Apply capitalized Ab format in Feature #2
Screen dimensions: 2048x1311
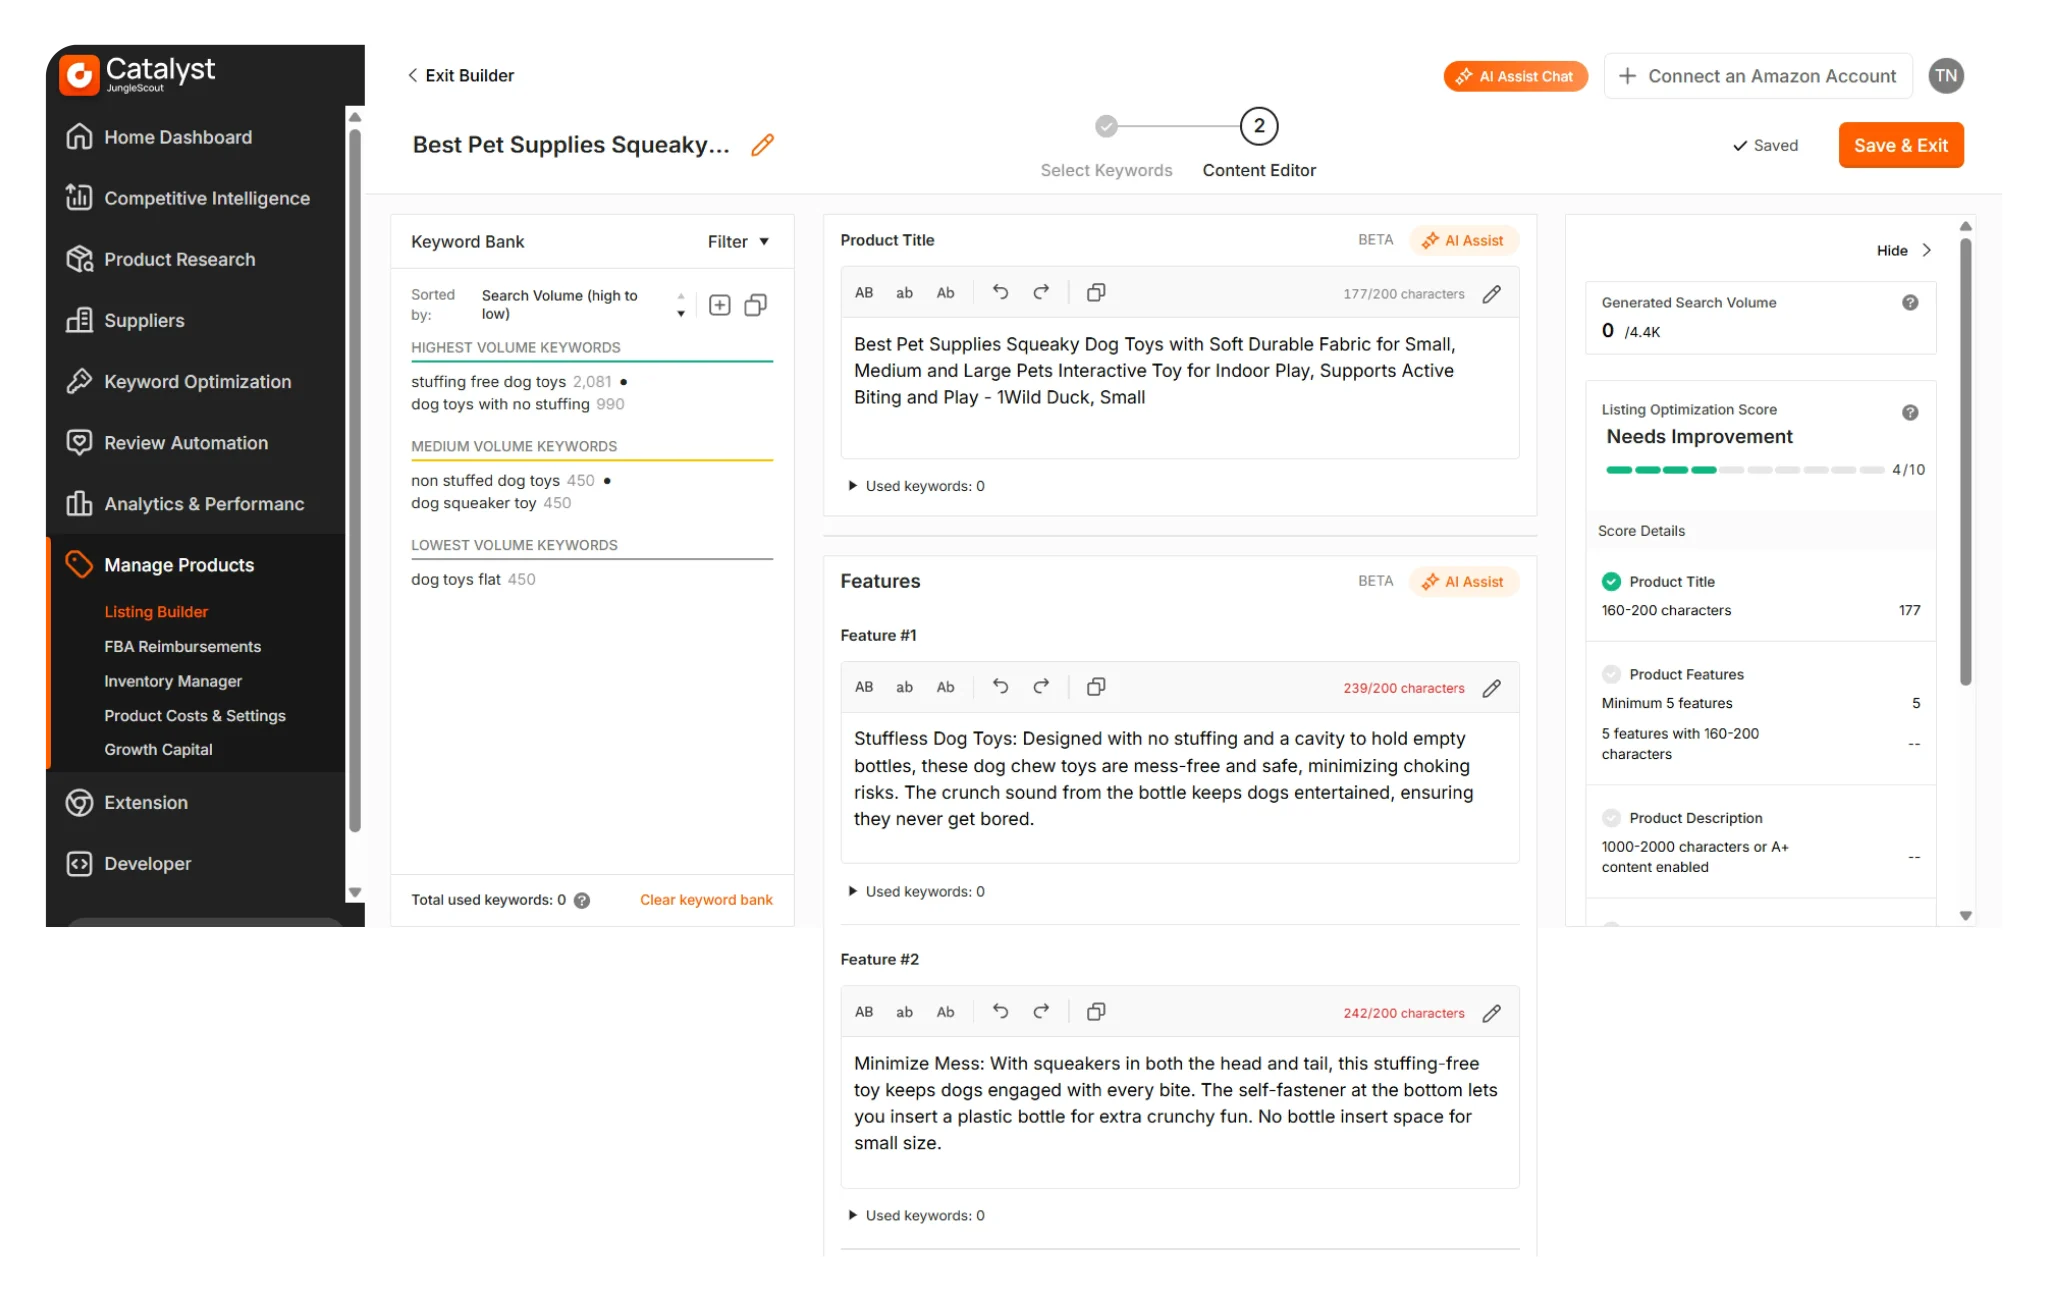pos(945,1012)
